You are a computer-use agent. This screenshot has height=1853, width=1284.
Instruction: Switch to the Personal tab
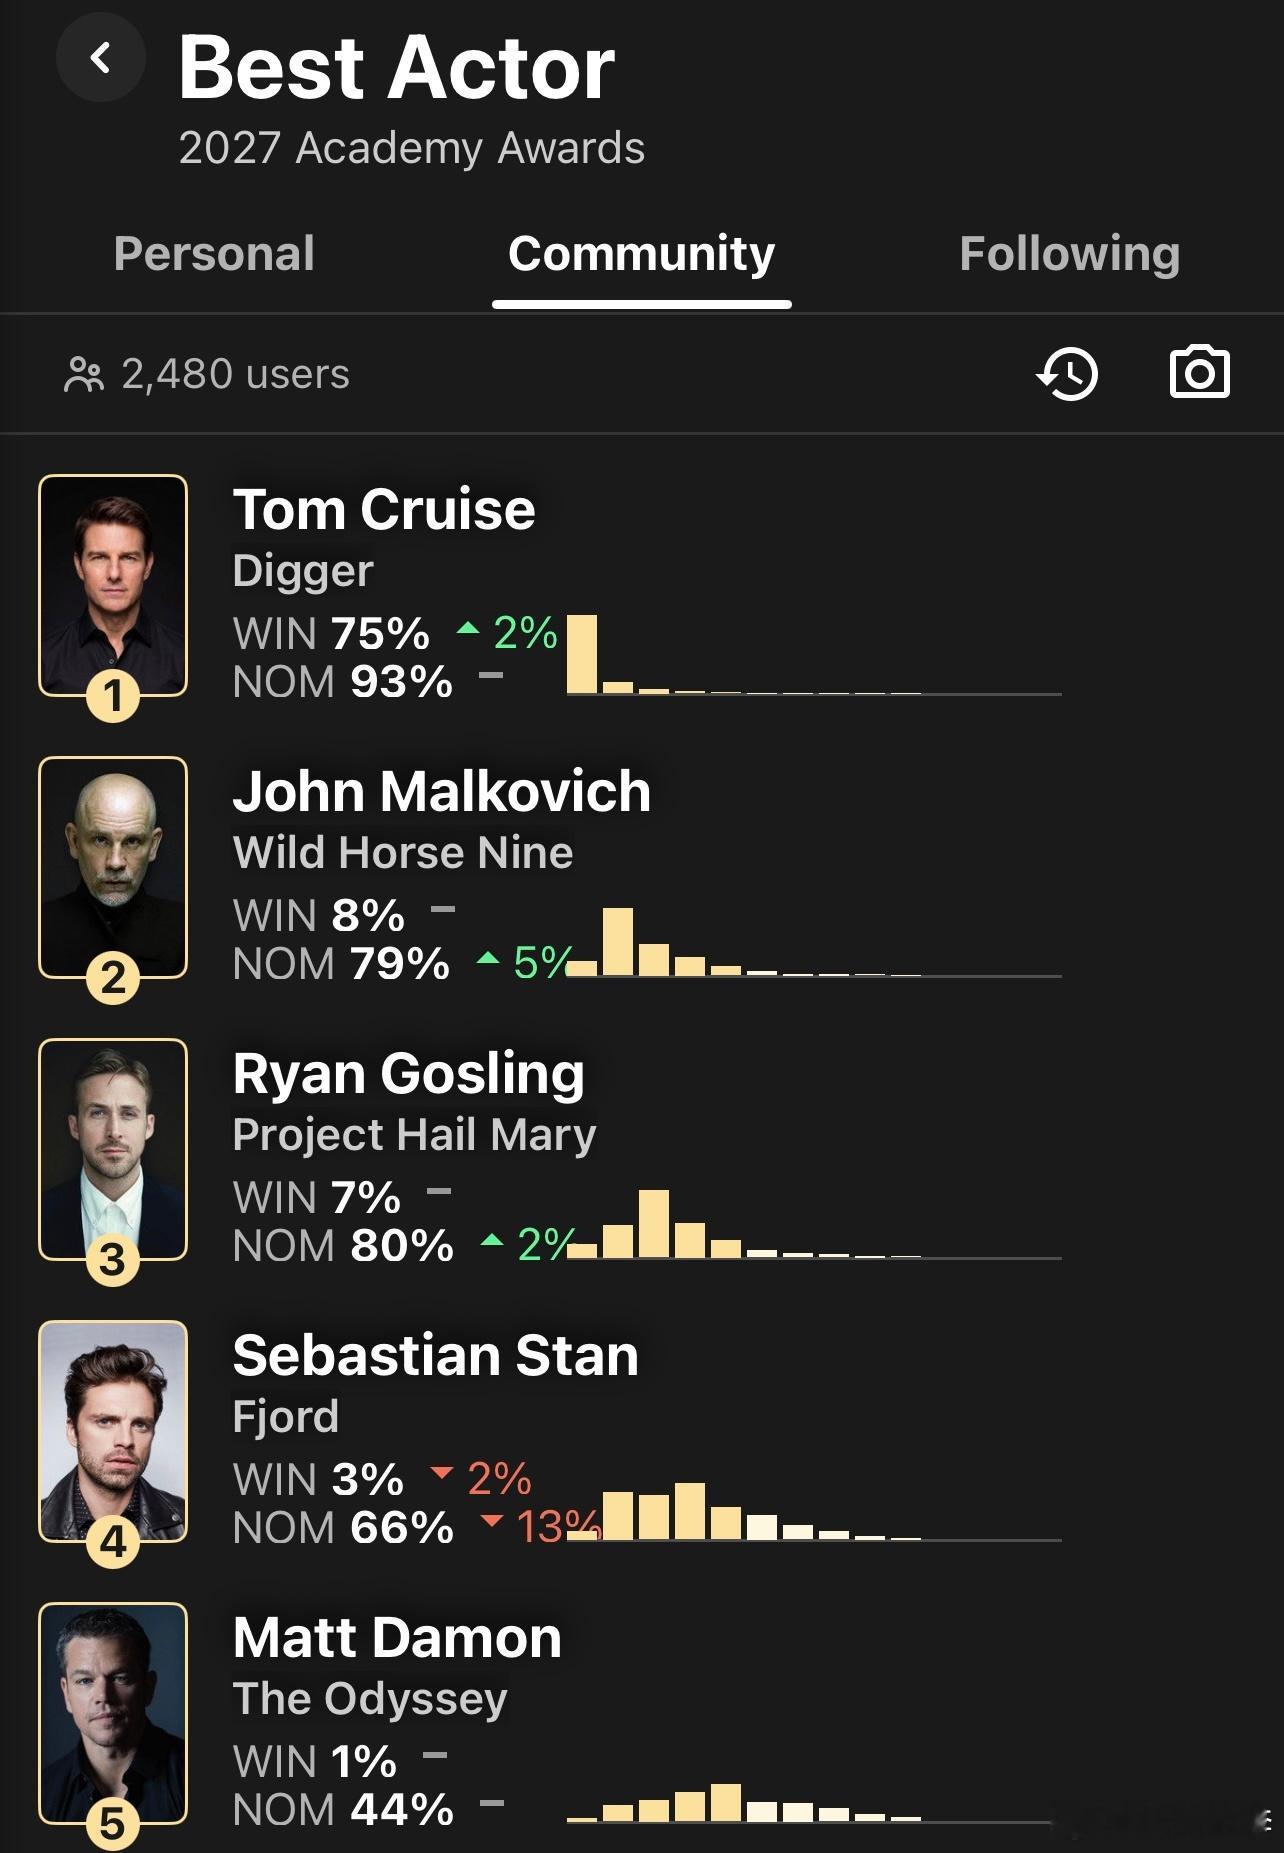point(214,253)
